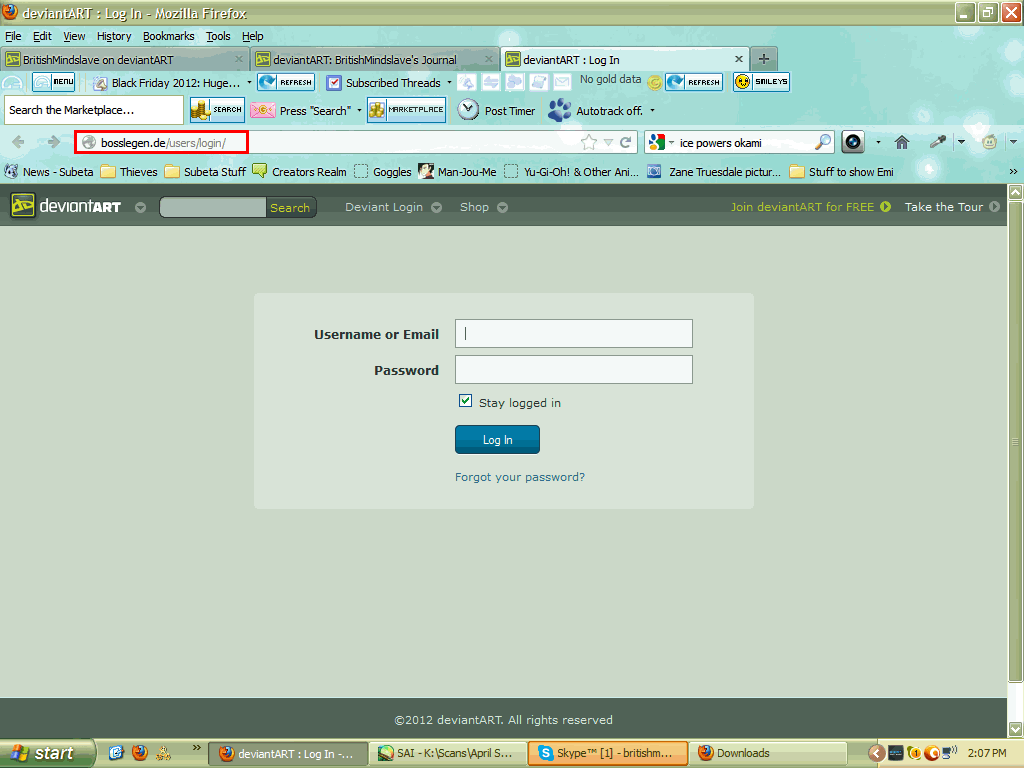Screen dimensions: 1024x768
Task: Click the first Refresh icon beside Subscribed Threads
Action: tap(286, 82)
